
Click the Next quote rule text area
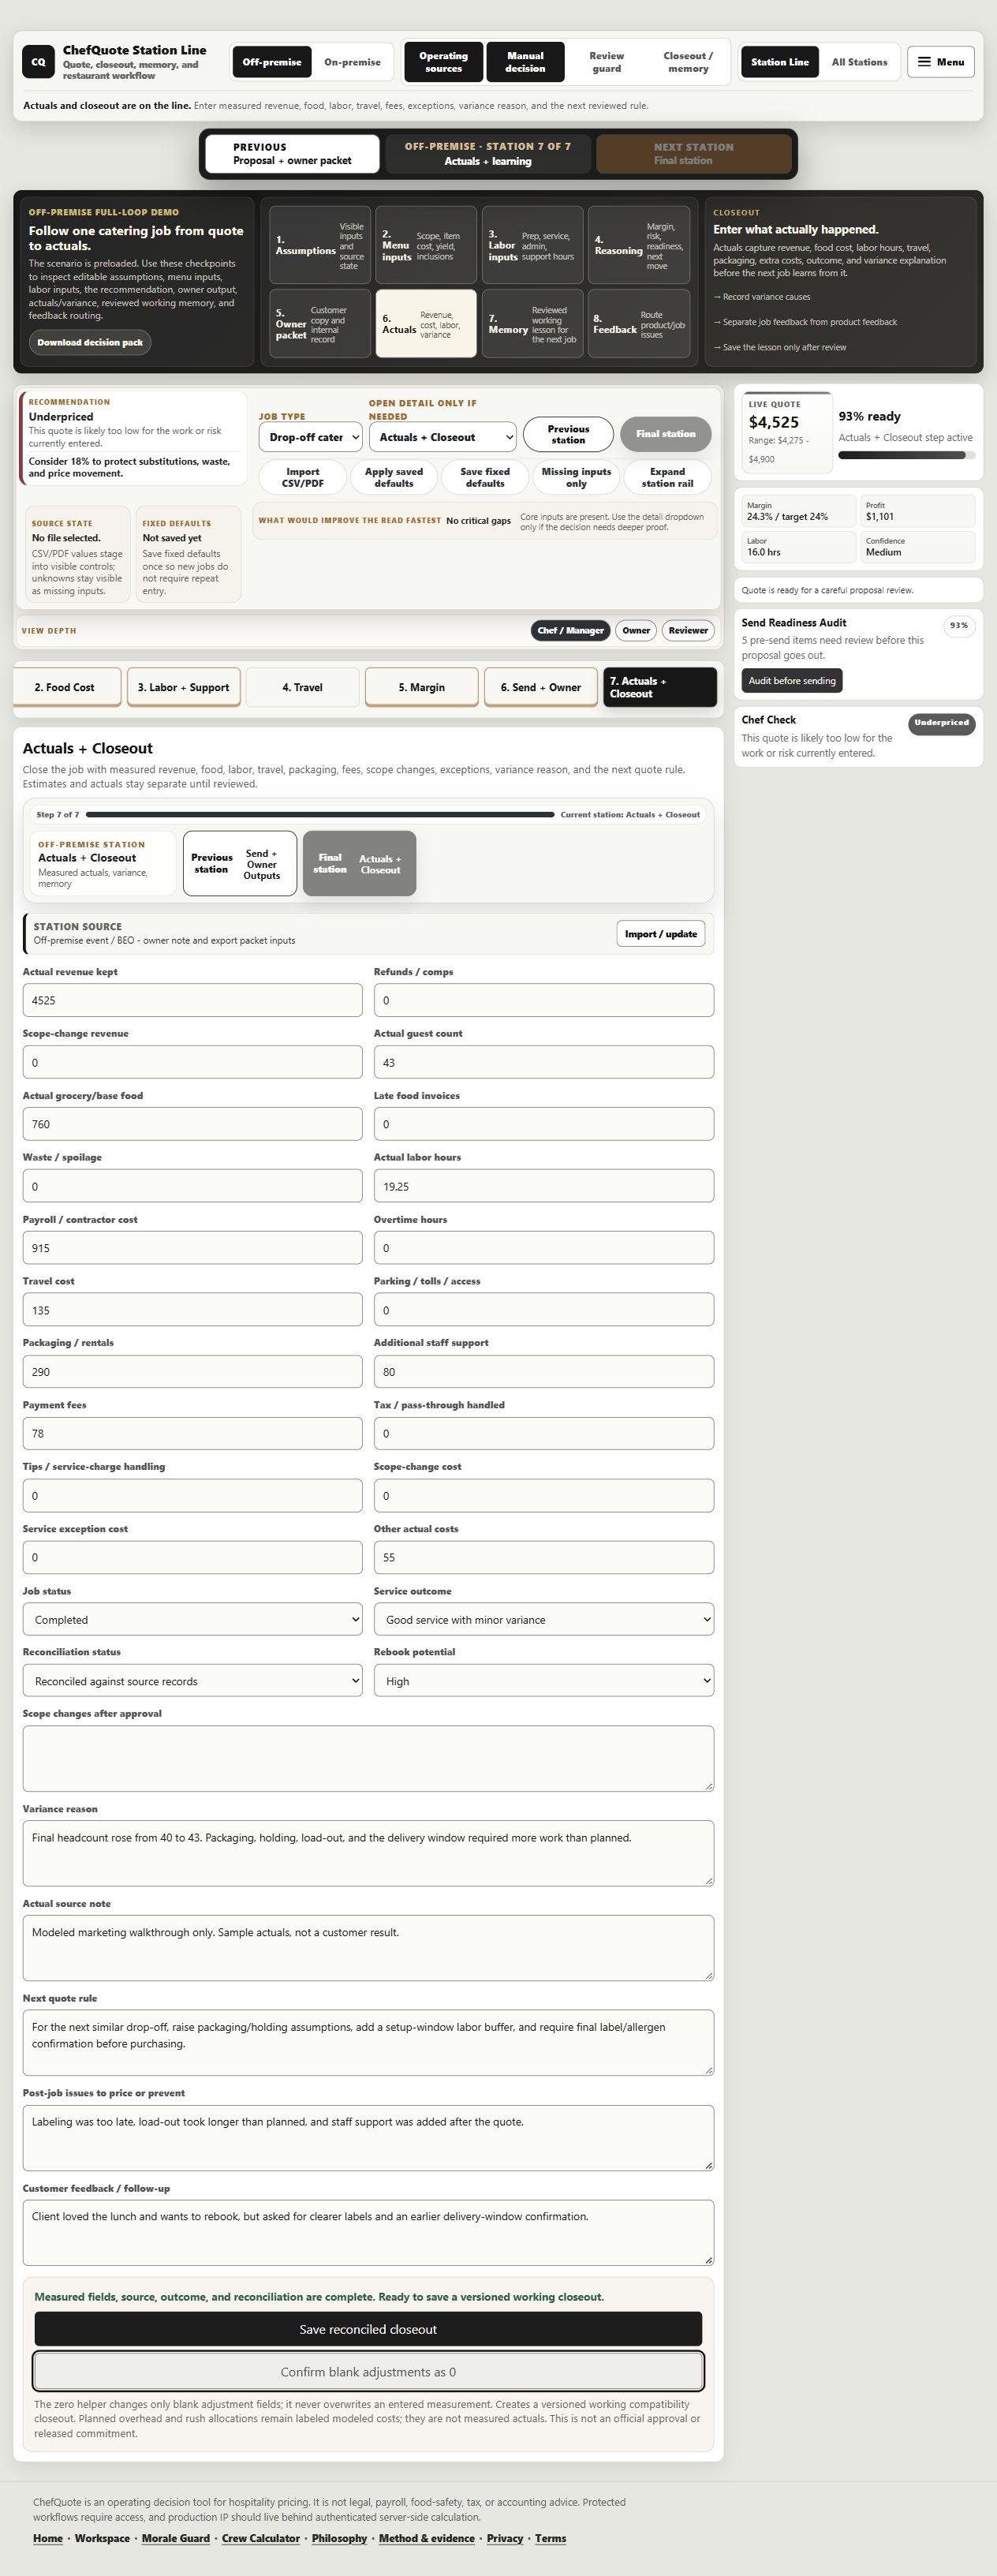click(368, 2042)
